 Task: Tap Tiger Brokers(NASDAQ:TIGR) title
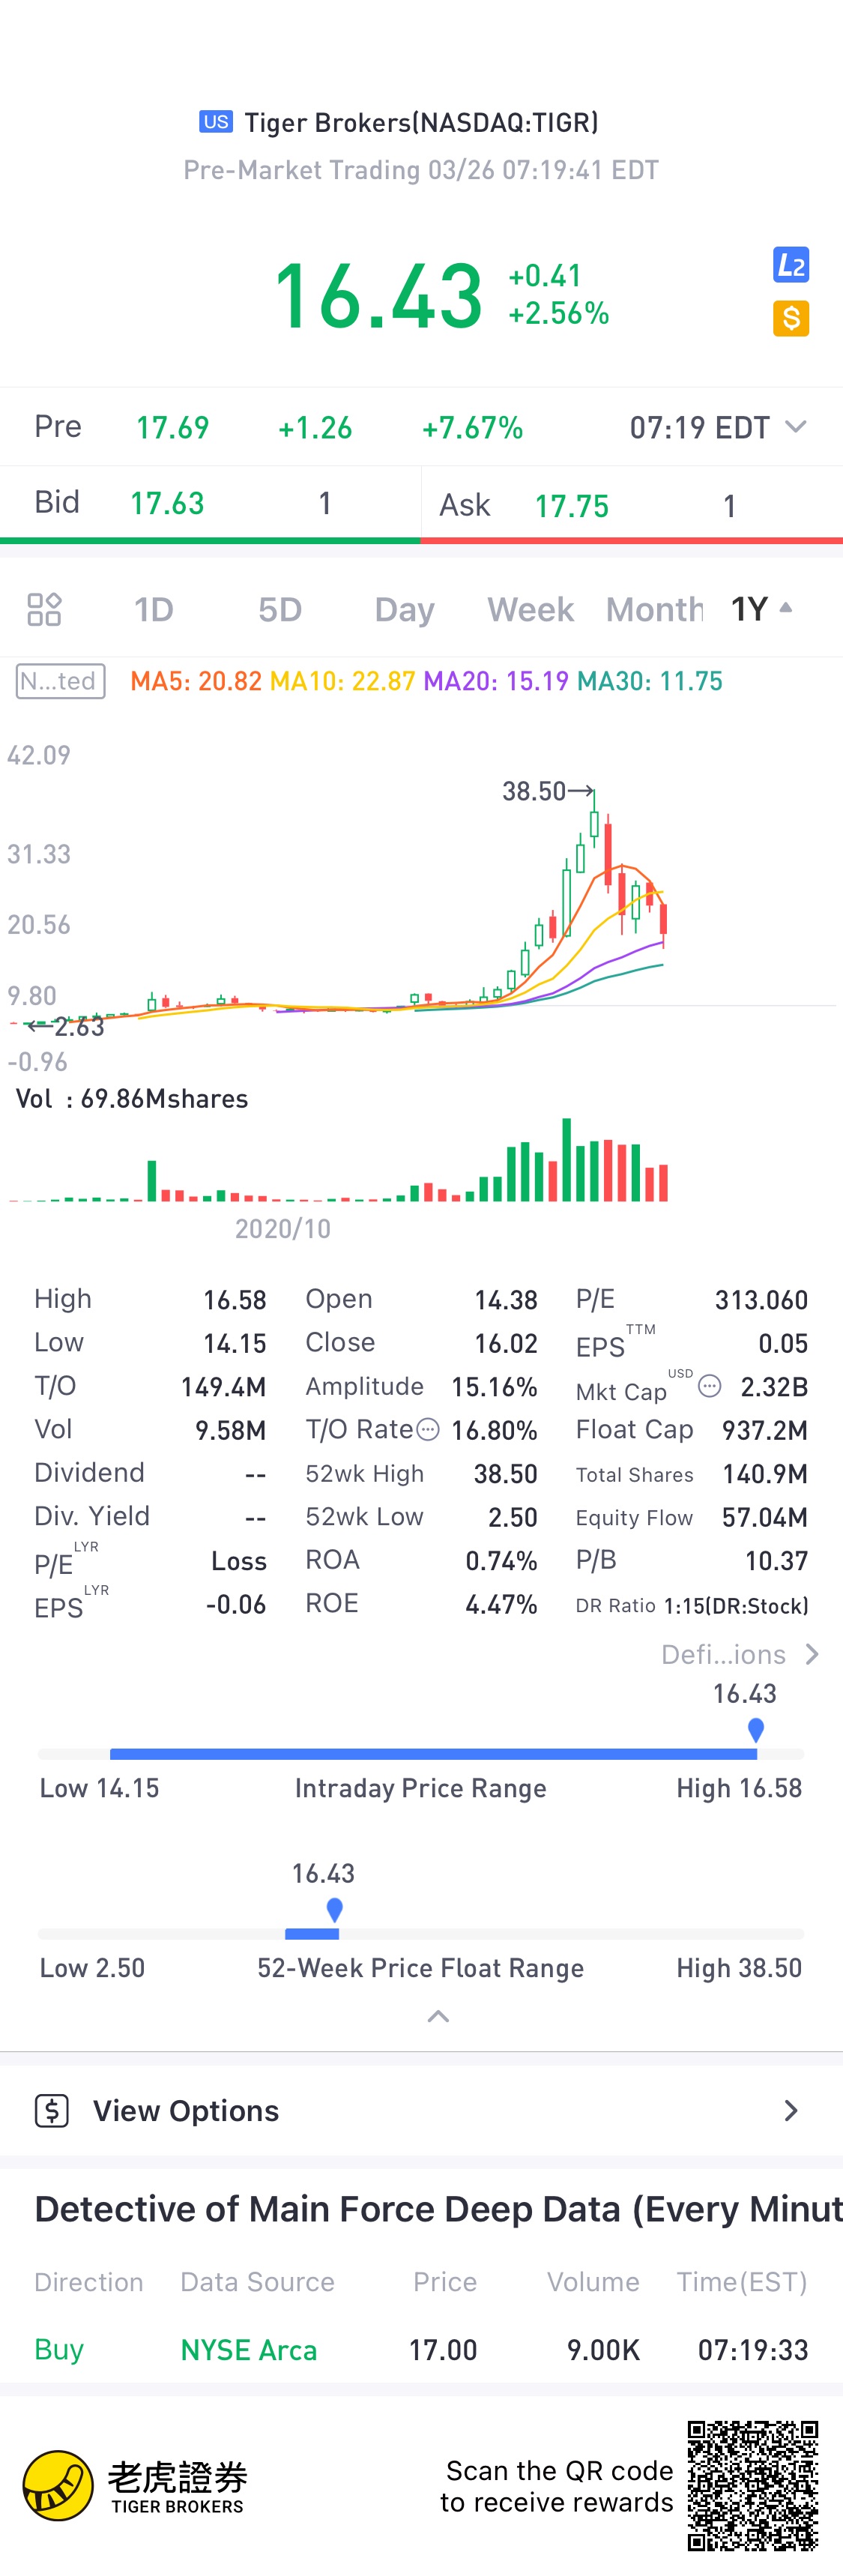tap(421, 122)
